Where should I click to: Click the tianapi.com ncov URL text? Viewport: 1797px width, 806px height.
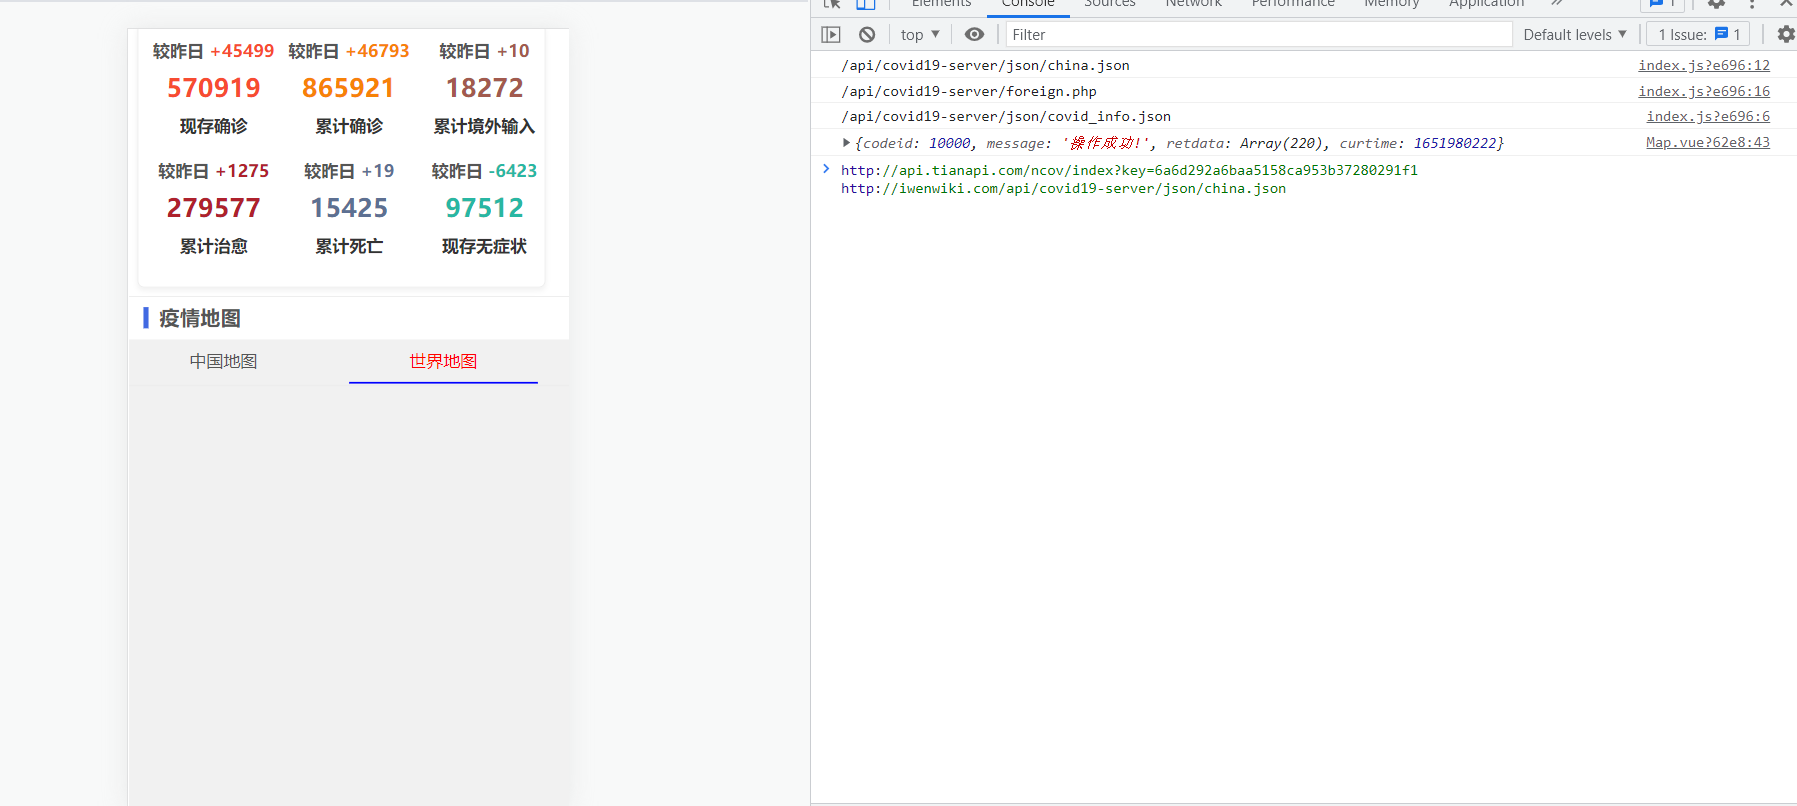(x=1129, y=170)
